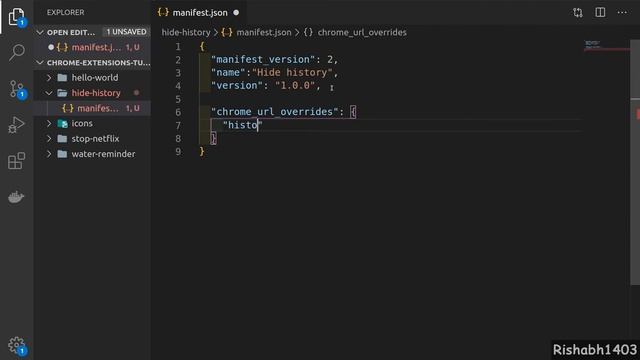Click the stop-netflix folder name
The image size is (640, 360).
[95, 139]
